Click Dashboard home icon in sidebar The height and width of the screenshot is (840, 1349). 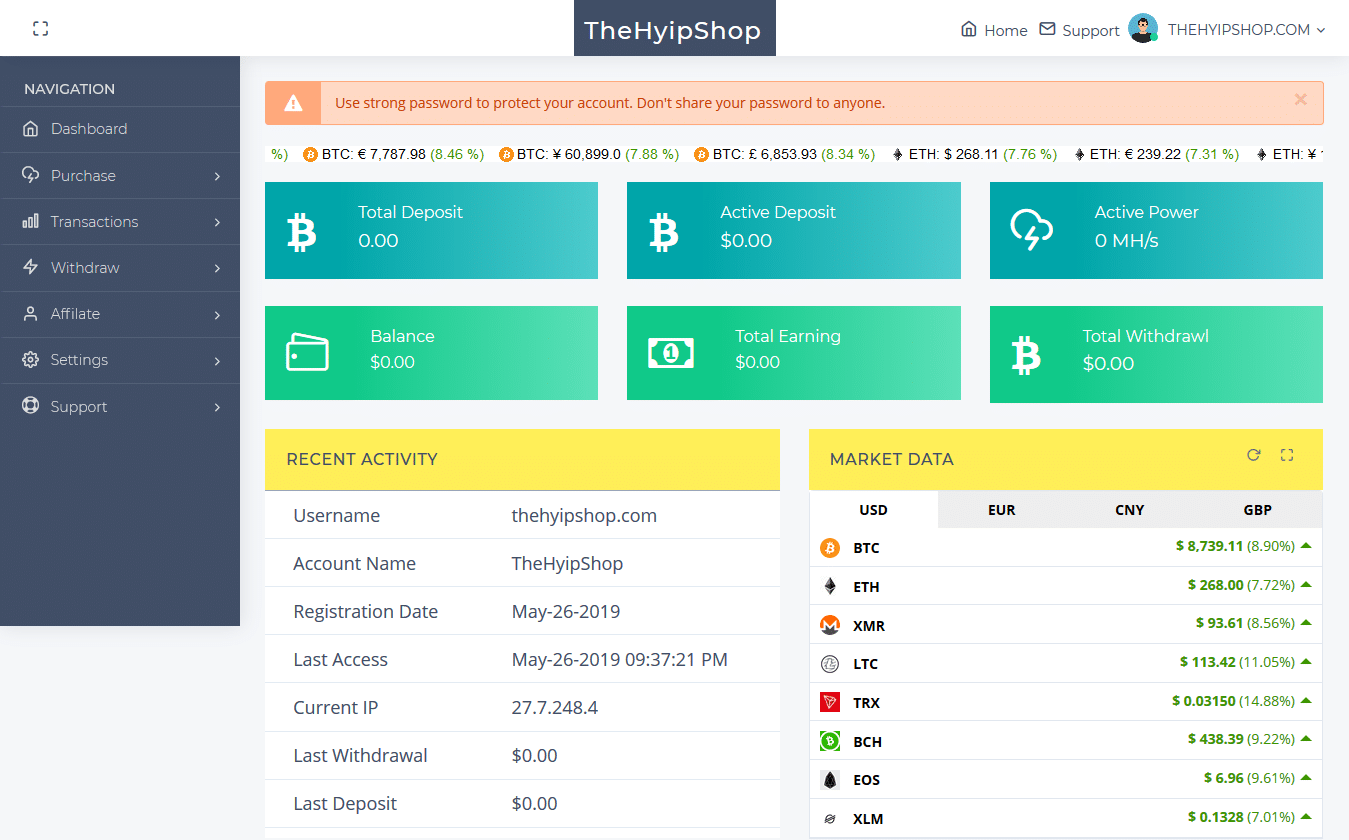pos(31,129)
